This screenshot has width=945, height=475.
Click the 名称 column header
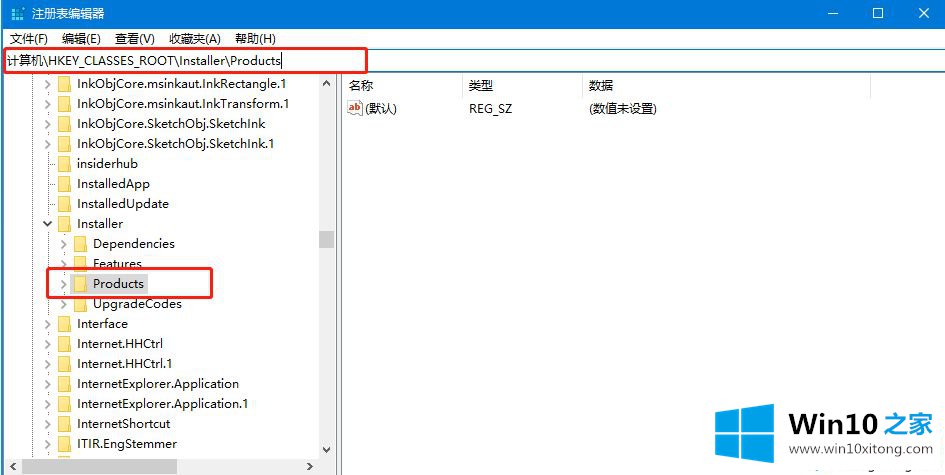(x=361, y=86)
